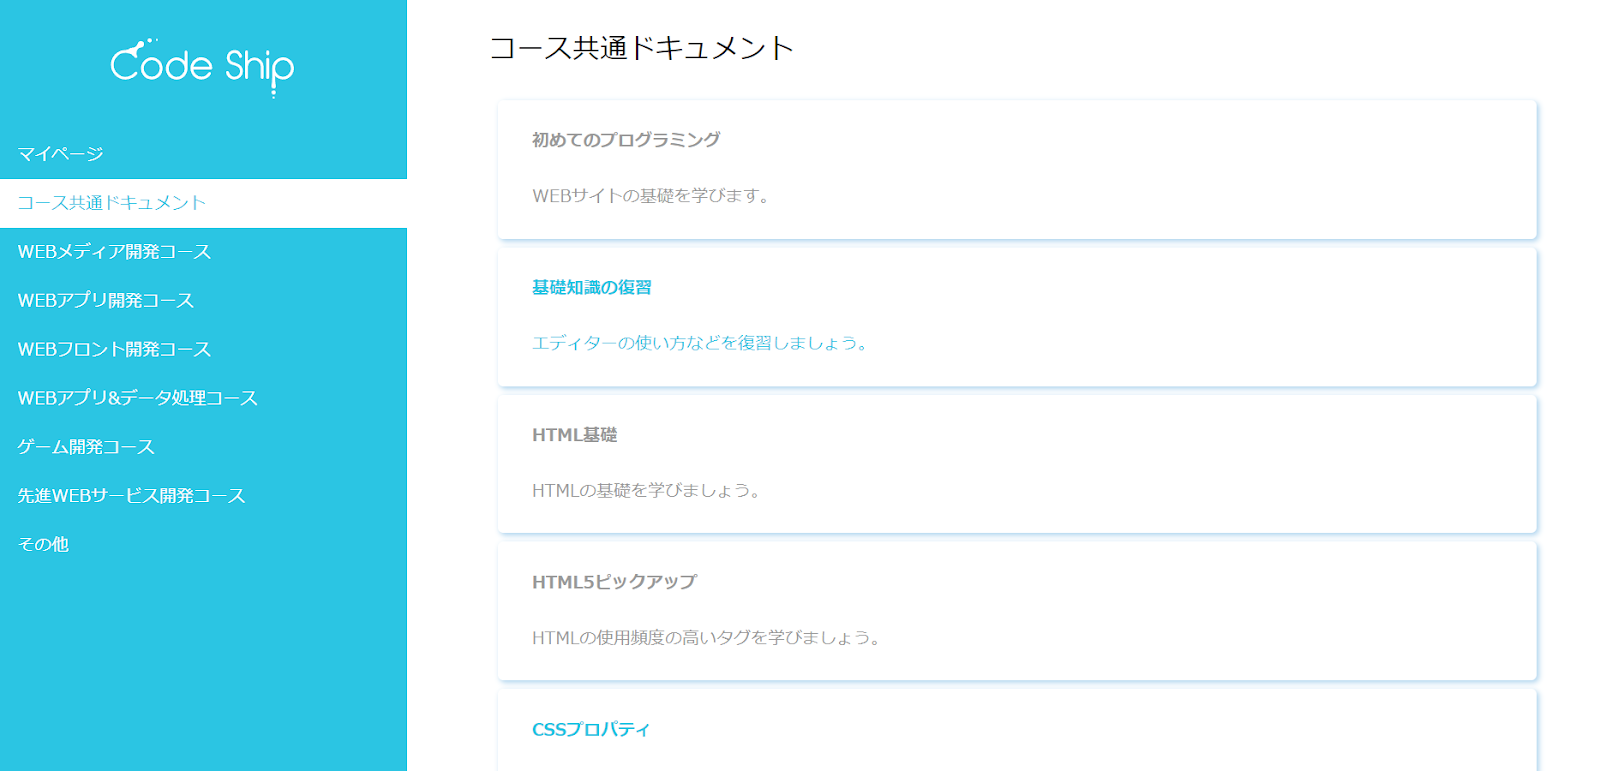The height and width of the screenshot is (771, 1600).
Task: Click HTMLの基礎を学びましょう description
Action: coord(646,491)
